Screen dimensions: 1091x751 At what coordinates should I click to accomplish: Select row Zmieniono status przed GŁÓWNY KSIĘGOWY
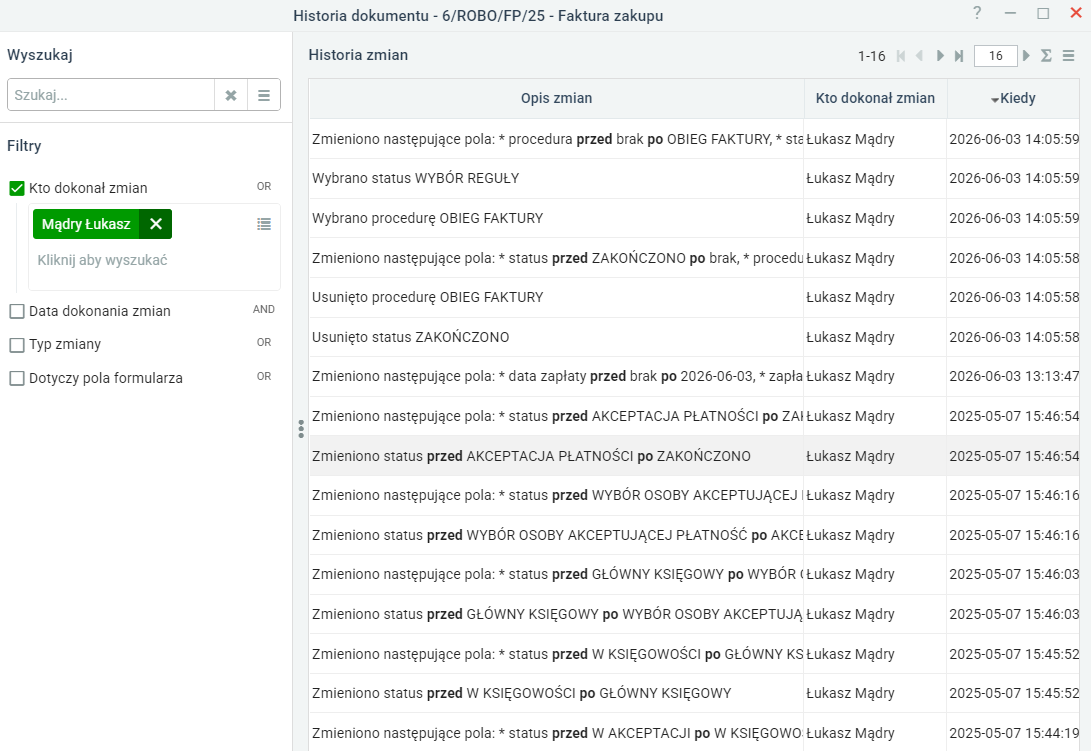(x=694, y=614)
